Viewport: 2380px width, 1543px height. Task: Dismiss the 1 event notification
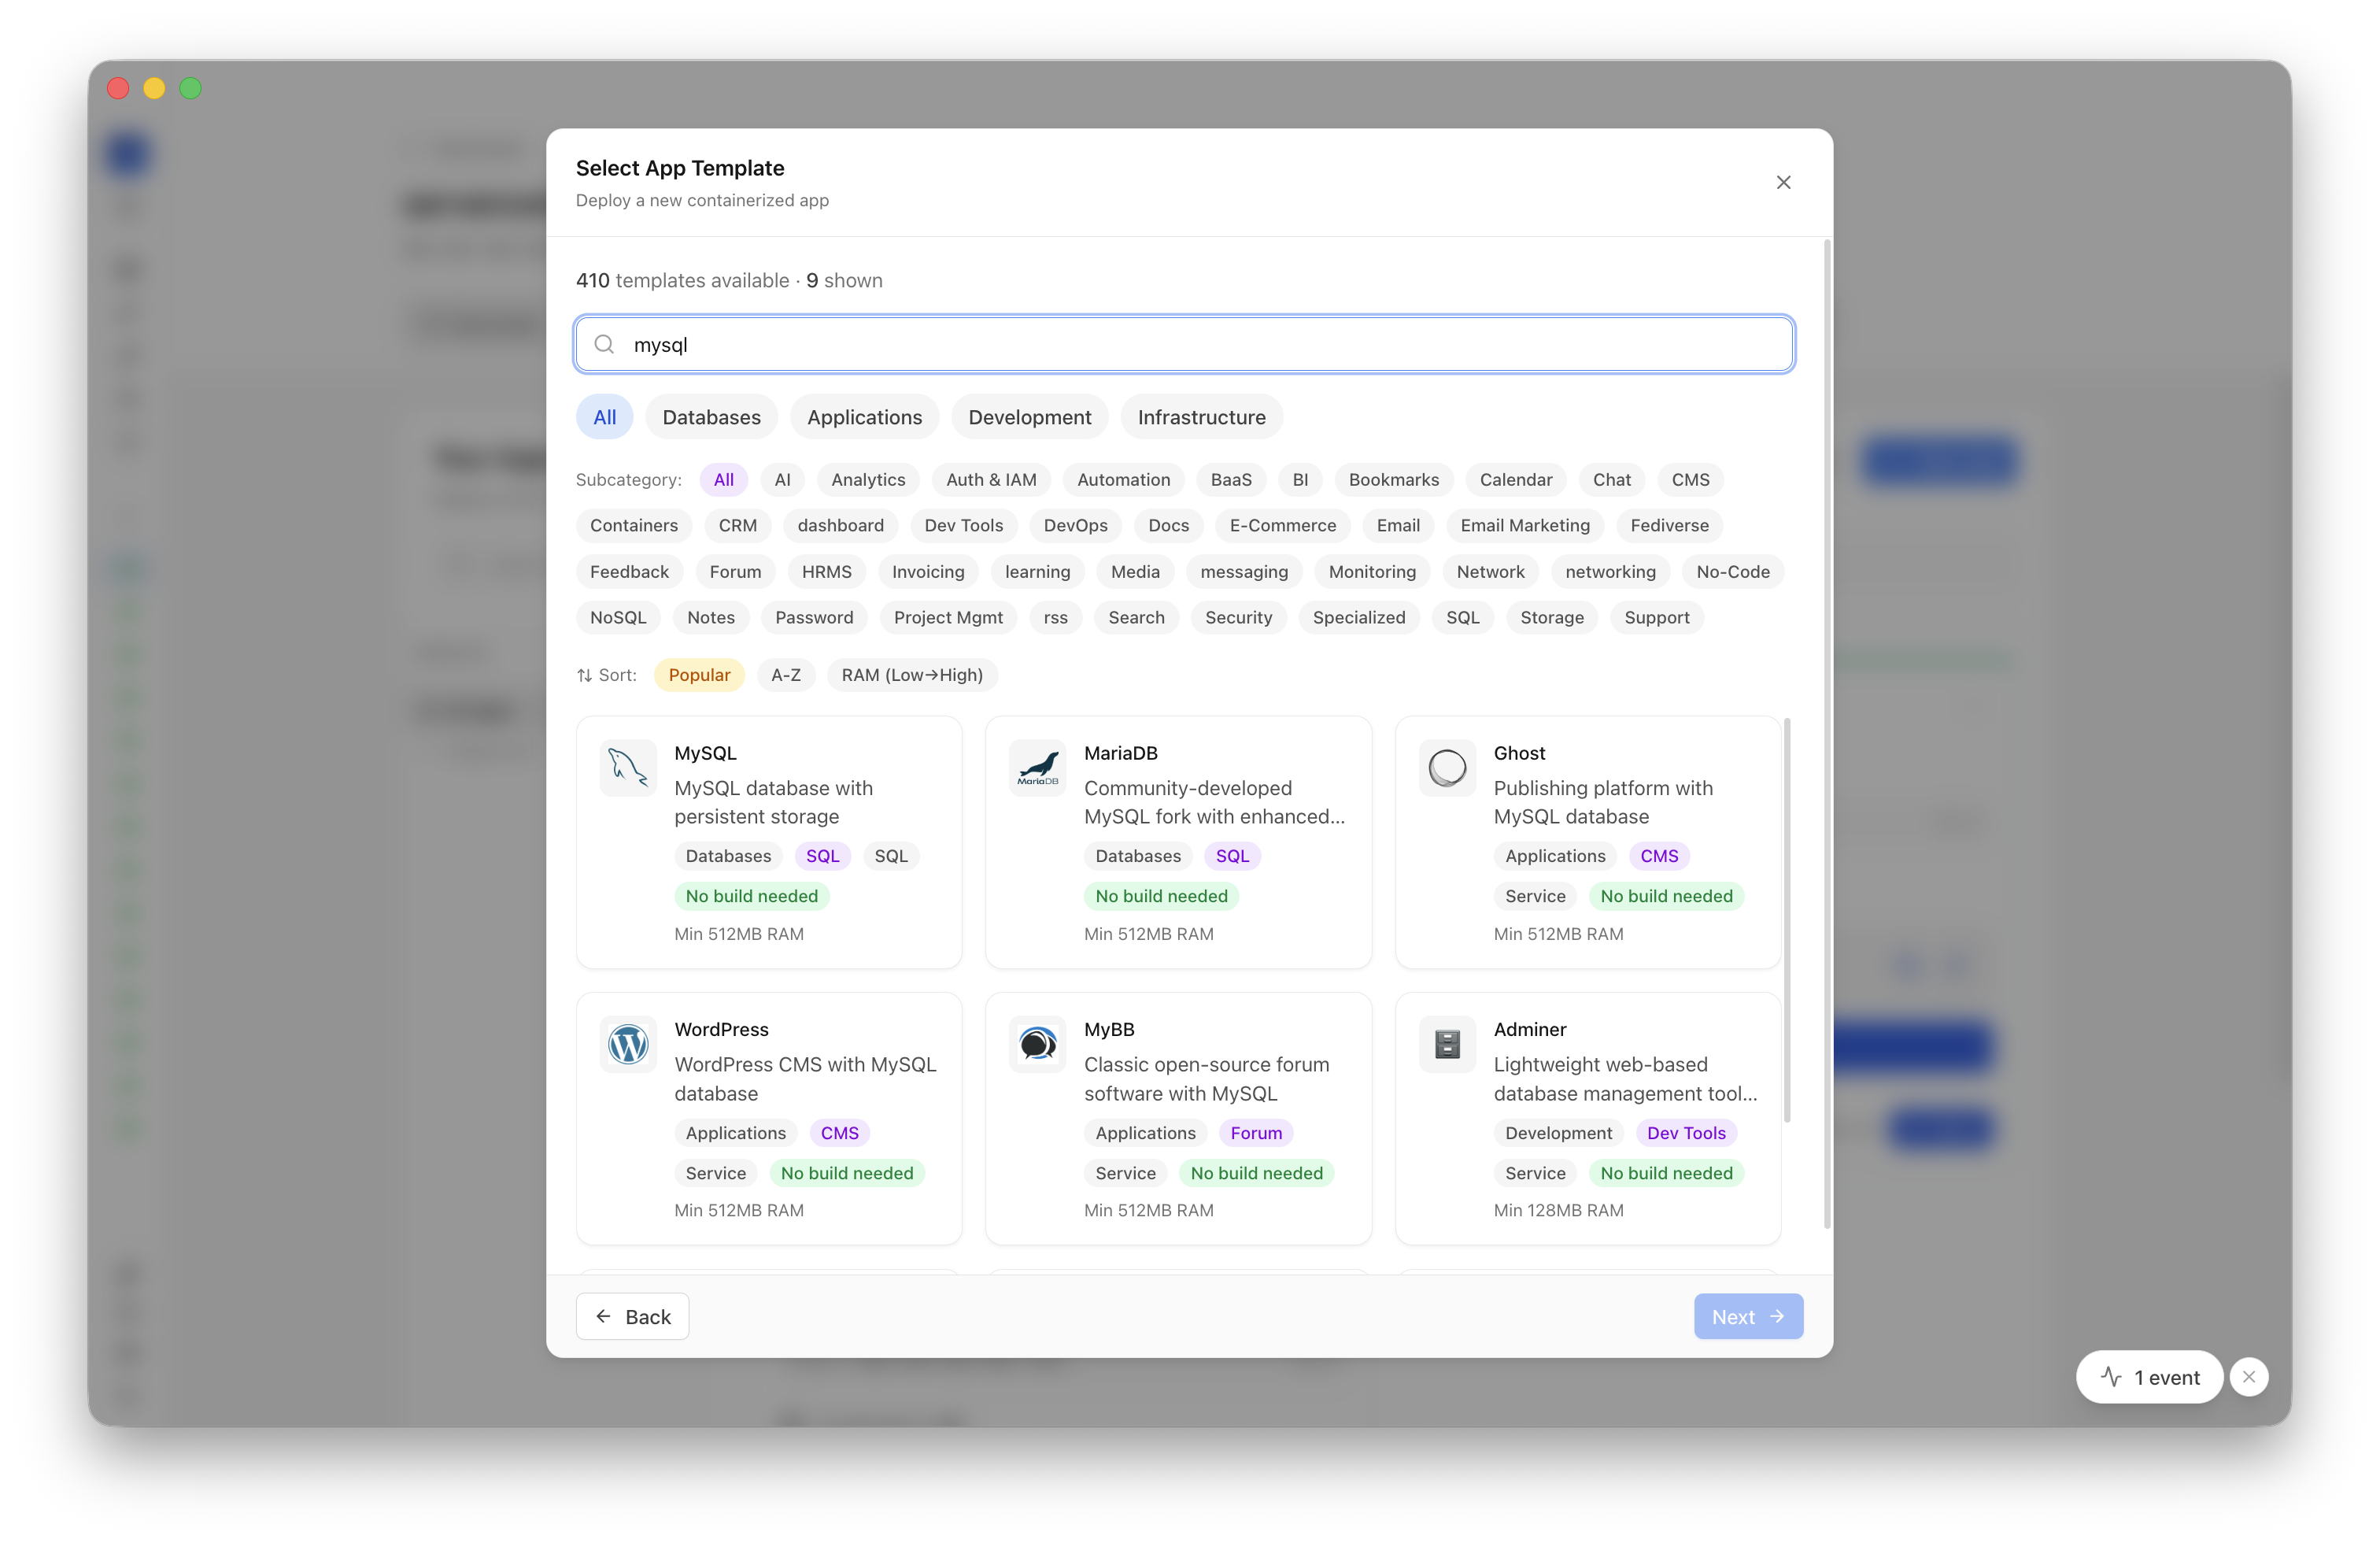[x=2248, y=1377]
